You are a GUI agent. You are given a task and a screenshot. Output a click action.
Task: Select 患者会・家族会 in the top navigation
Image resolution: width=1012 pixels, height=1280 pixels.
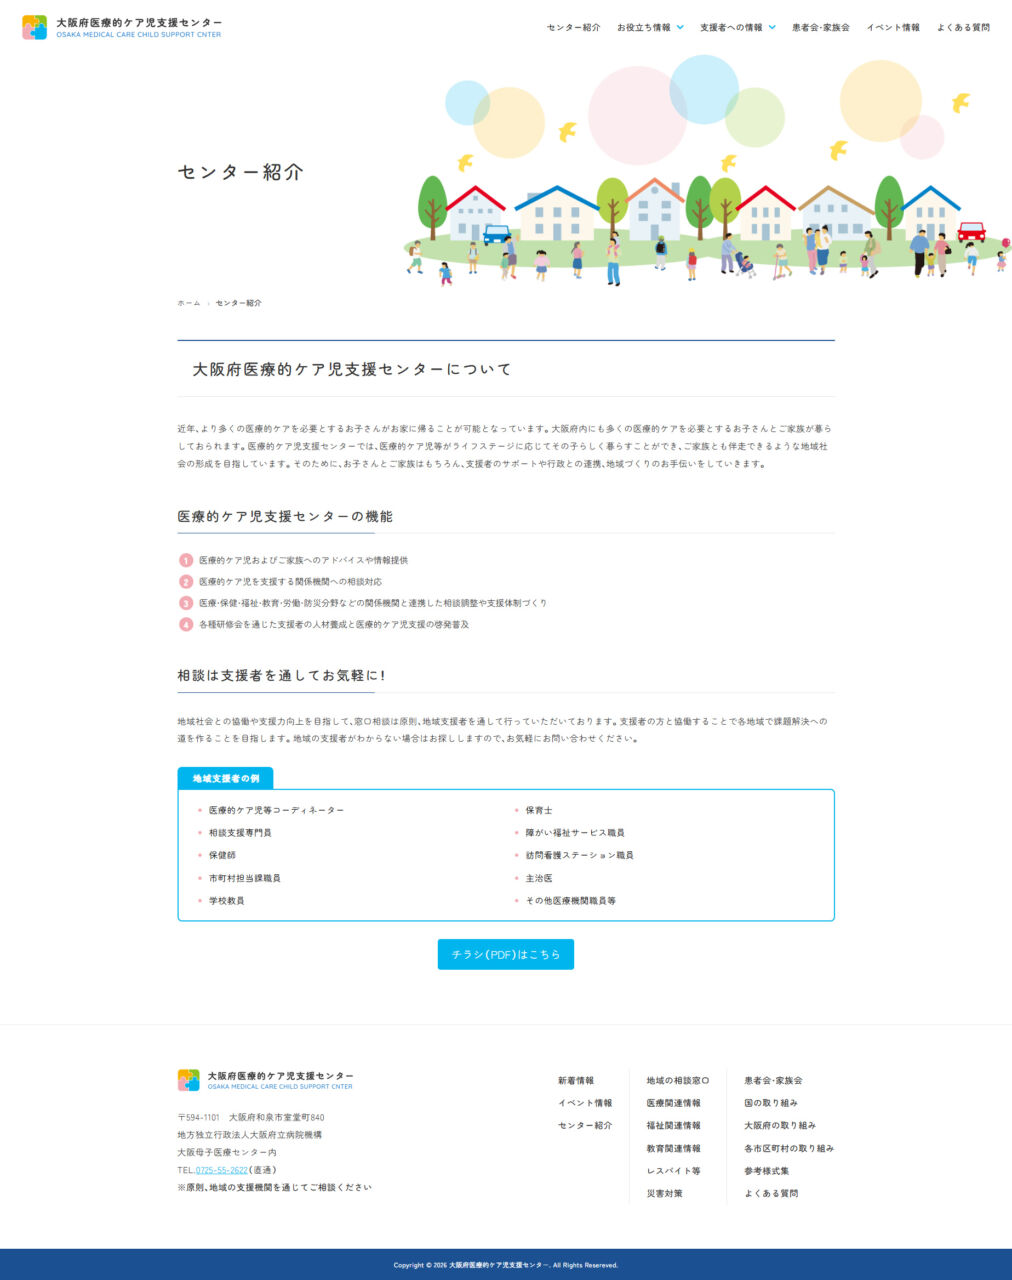click(822, 28)
